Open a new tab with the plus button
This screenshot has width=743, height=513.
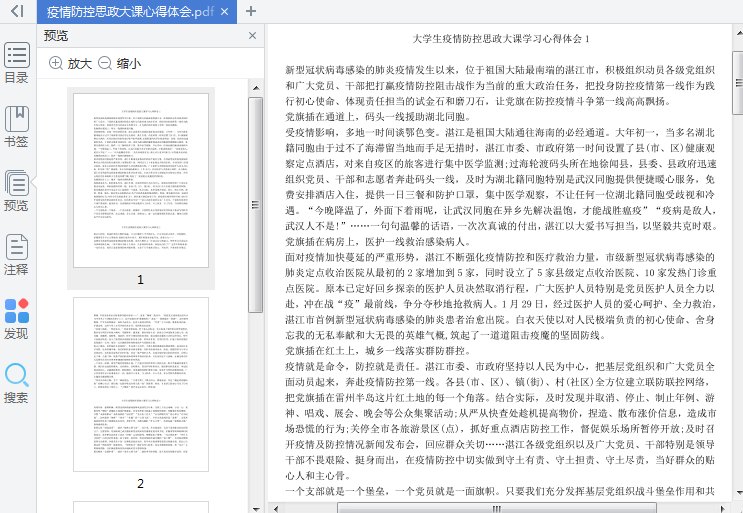pos(251,11)
